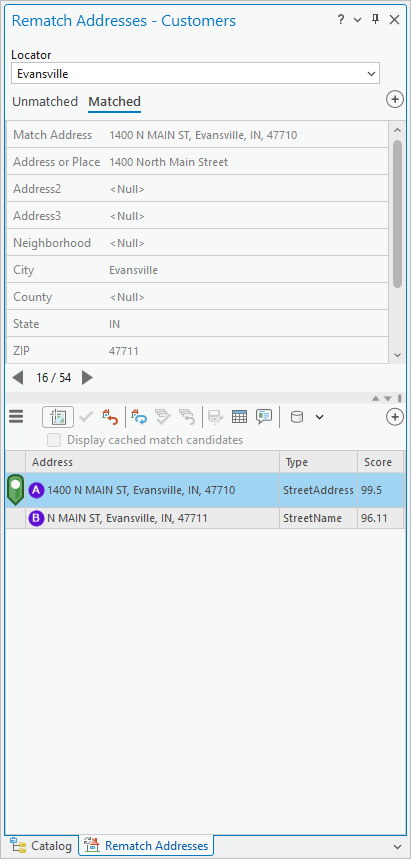Click the rematch refresh icon with blue arrows
The image size is (411, 859).
click(x=139, y=417)
